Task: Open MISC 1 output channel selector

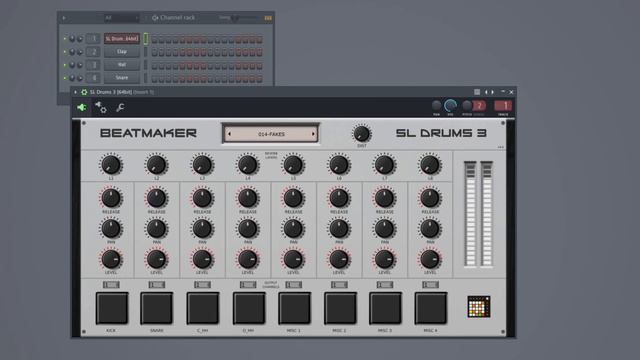Action: [294, 284]
